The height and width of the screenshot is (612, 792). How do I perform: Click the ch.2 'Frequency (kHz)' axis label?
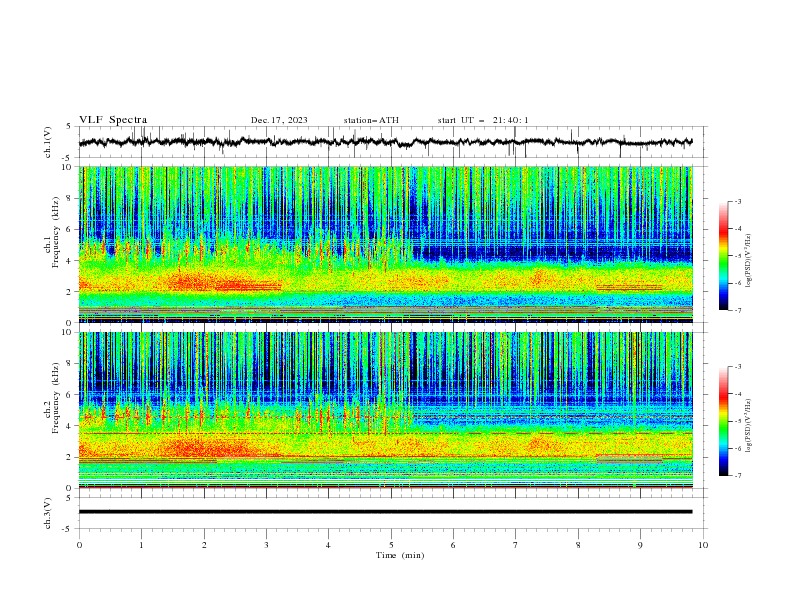pos(56,398)
